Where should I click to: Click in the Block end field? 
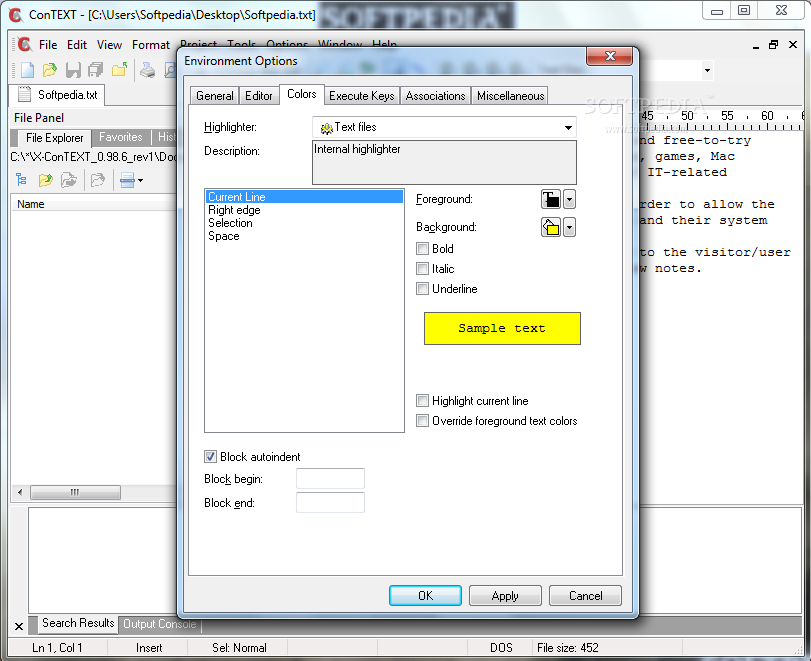tap(330, 503)
